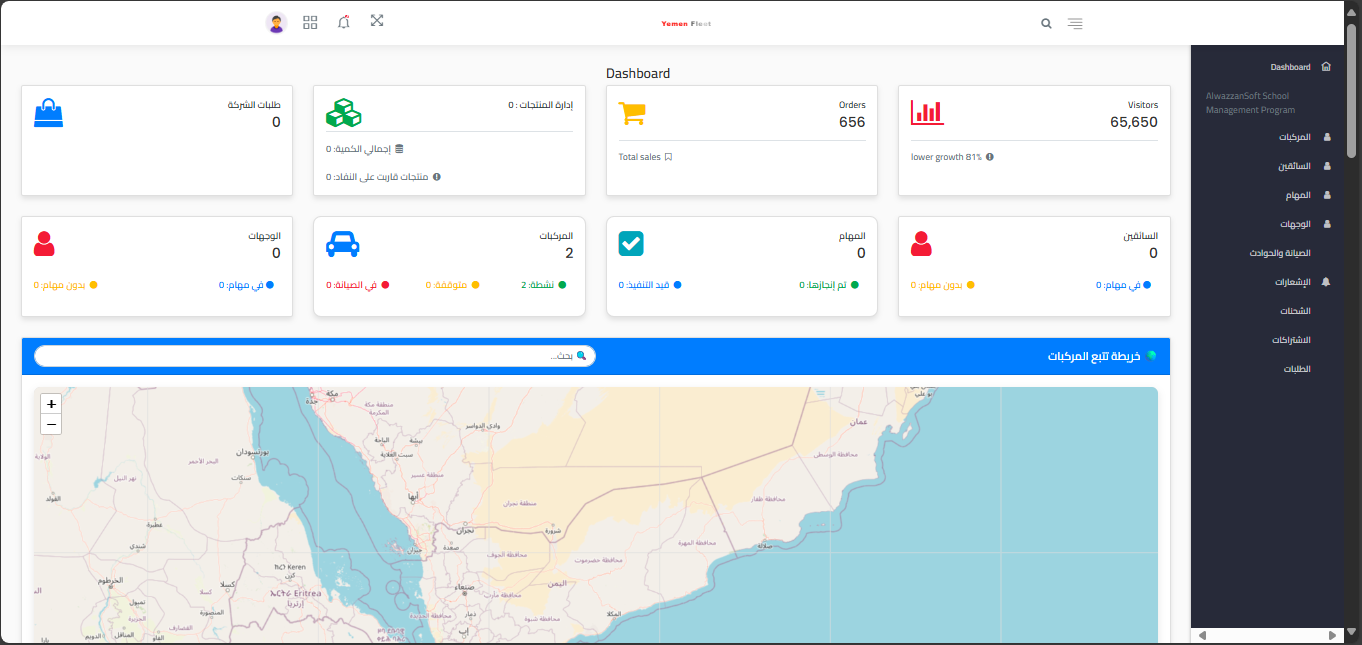1362x645 pixels.
Task: Toggle sidebar using the hamburger menu icon
Action: (x=1075, y=23)
